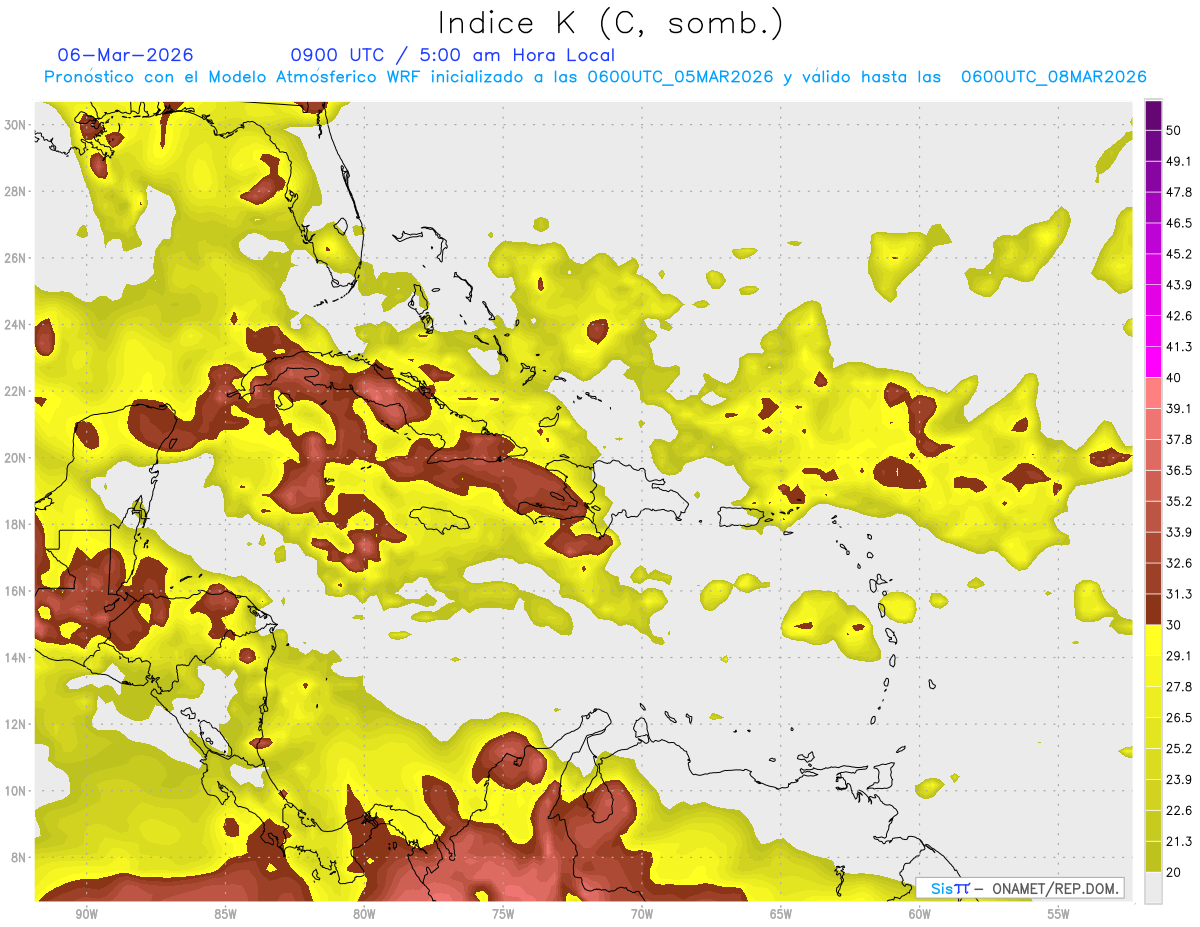Click the dark purple swatch below the 50 mark
This screenshot has width=1200, height=927.
[1153, 145]
